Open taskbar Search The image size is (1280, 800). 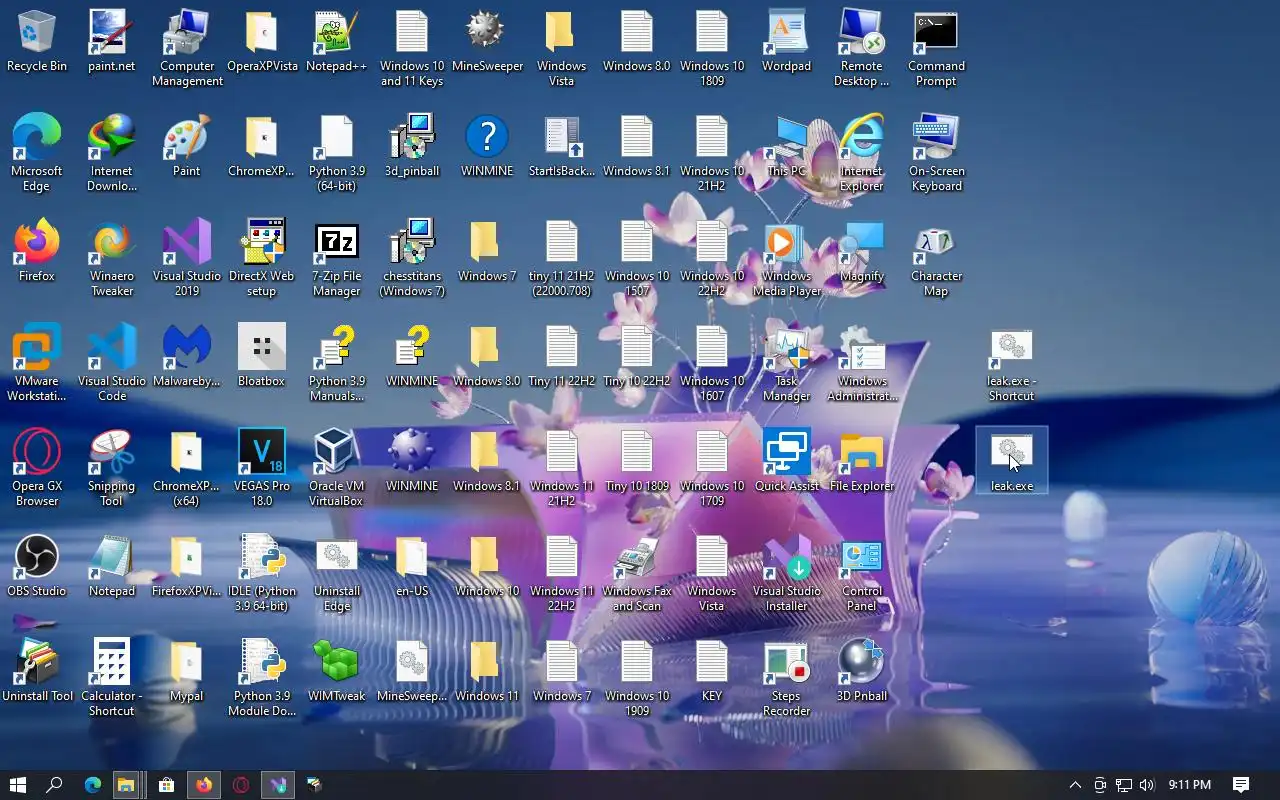point(55,785)
